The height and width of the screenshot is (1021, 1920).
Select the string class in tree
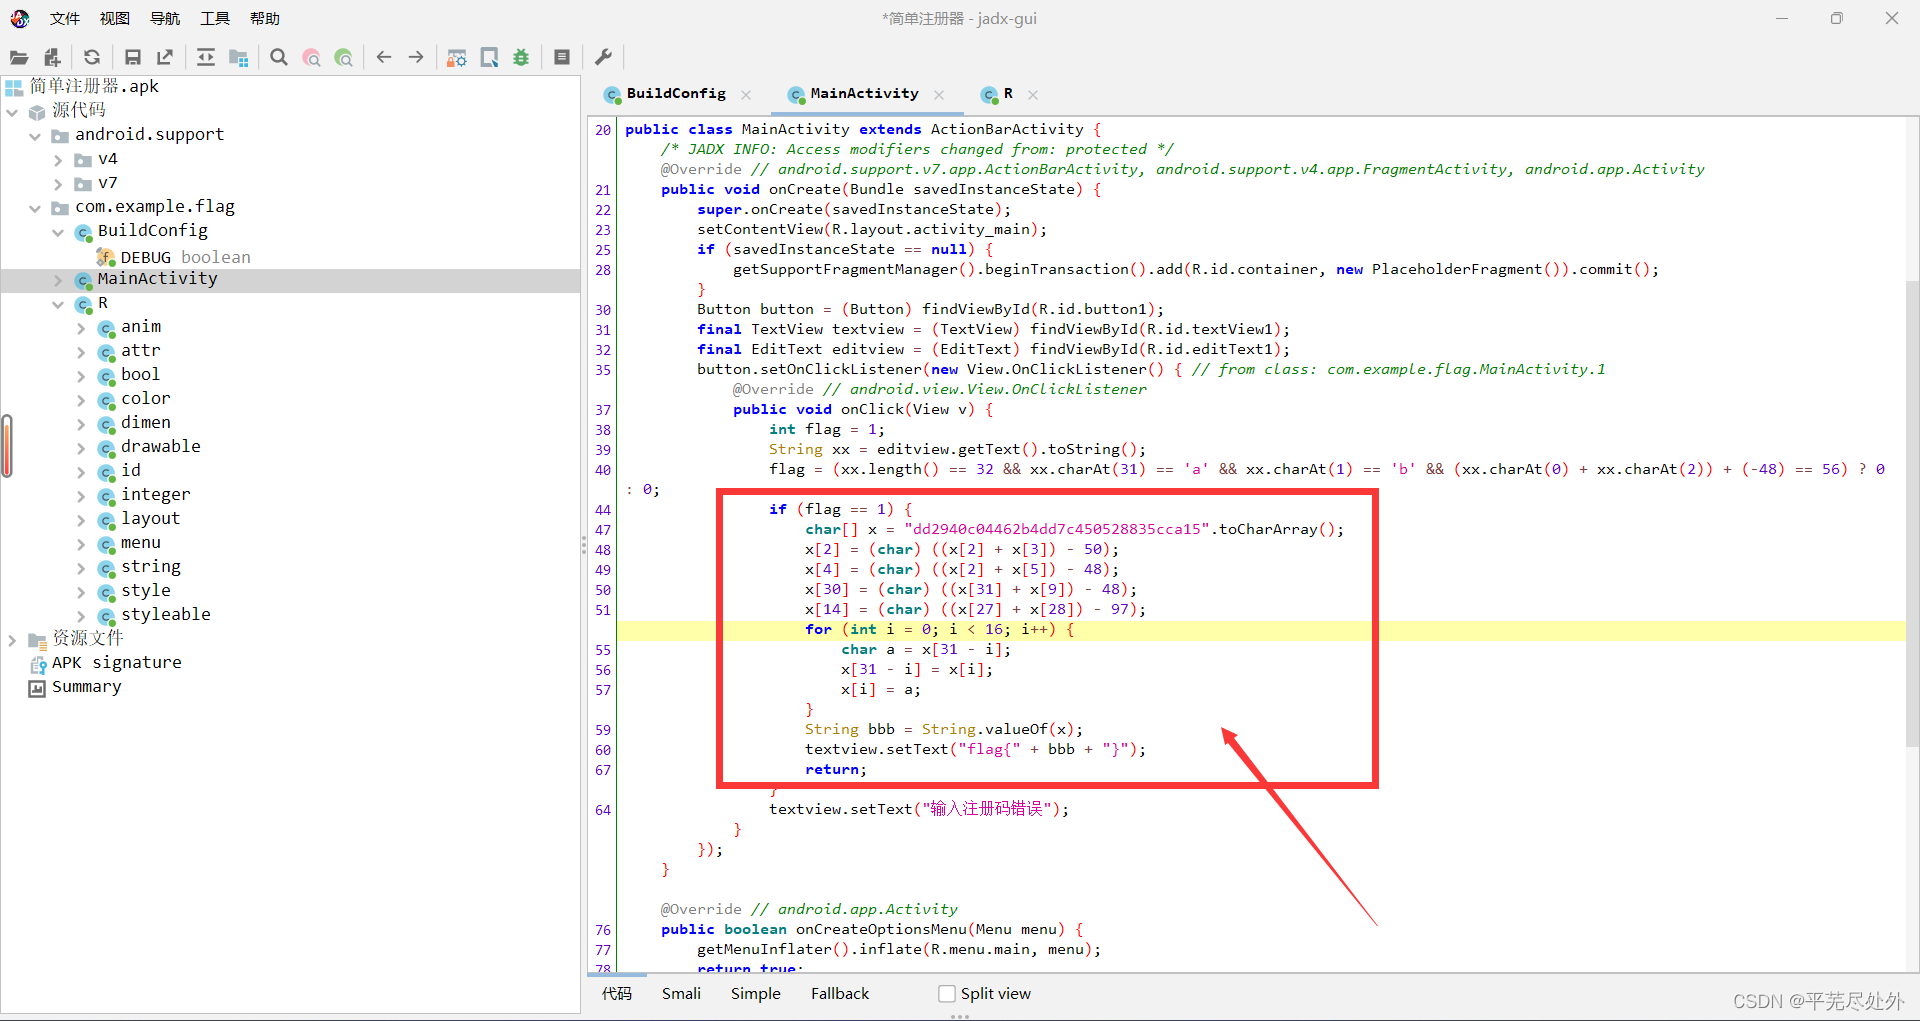(151, 567)
